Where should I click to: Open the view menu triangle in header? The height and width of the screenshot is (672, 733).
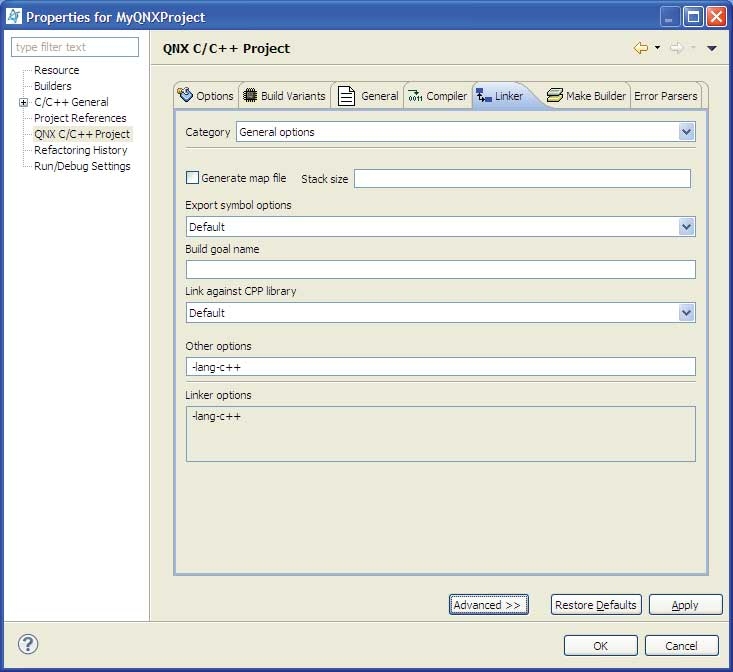pyautogui.click(x=712, y=48)
